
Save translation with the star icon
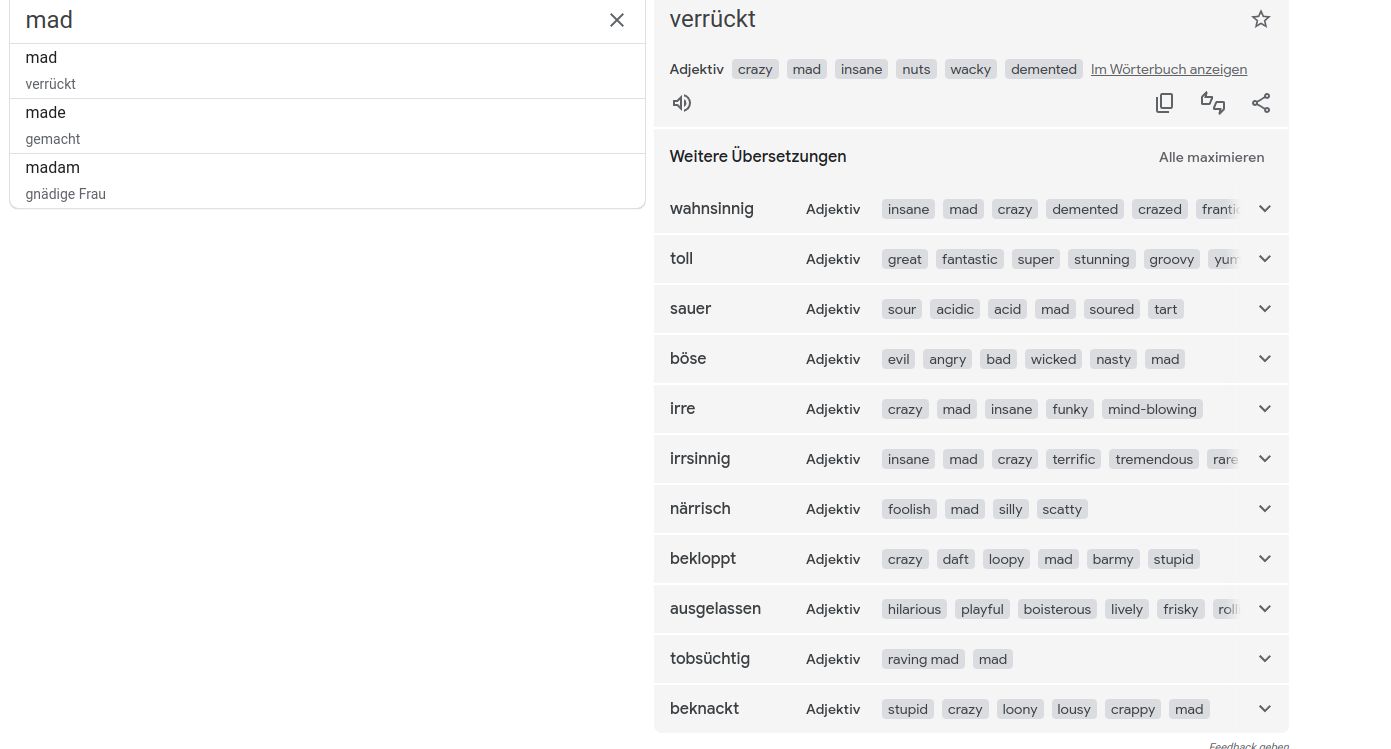point(1261,19)
